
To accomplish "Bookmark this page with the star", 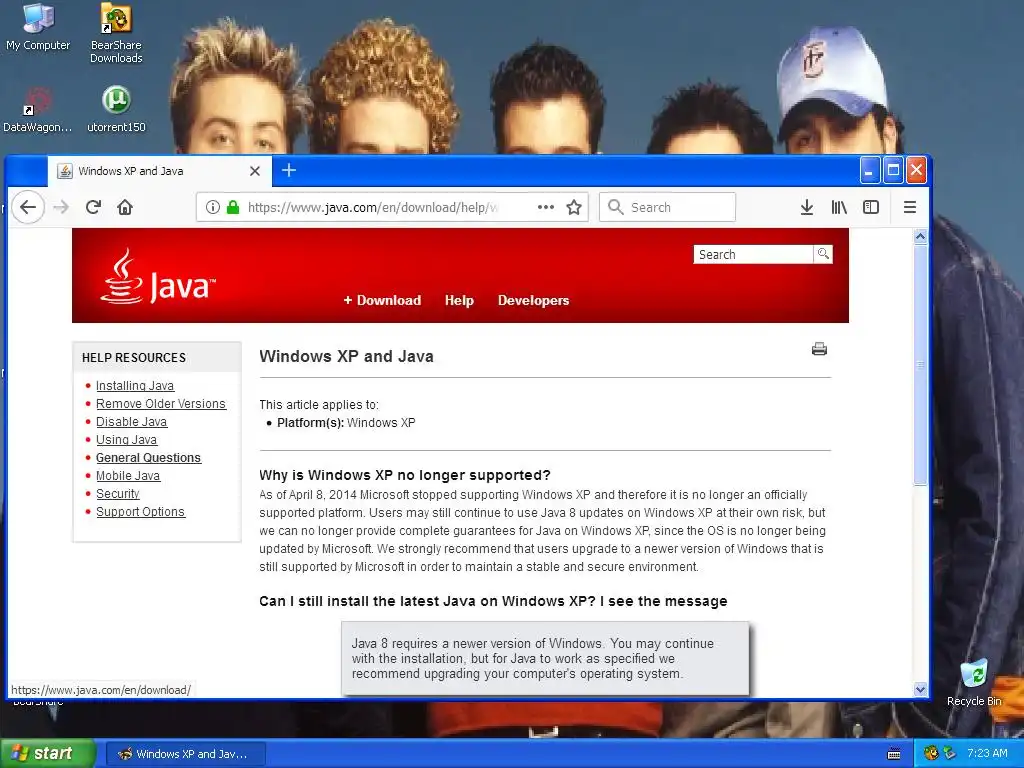I will [574, 207].
